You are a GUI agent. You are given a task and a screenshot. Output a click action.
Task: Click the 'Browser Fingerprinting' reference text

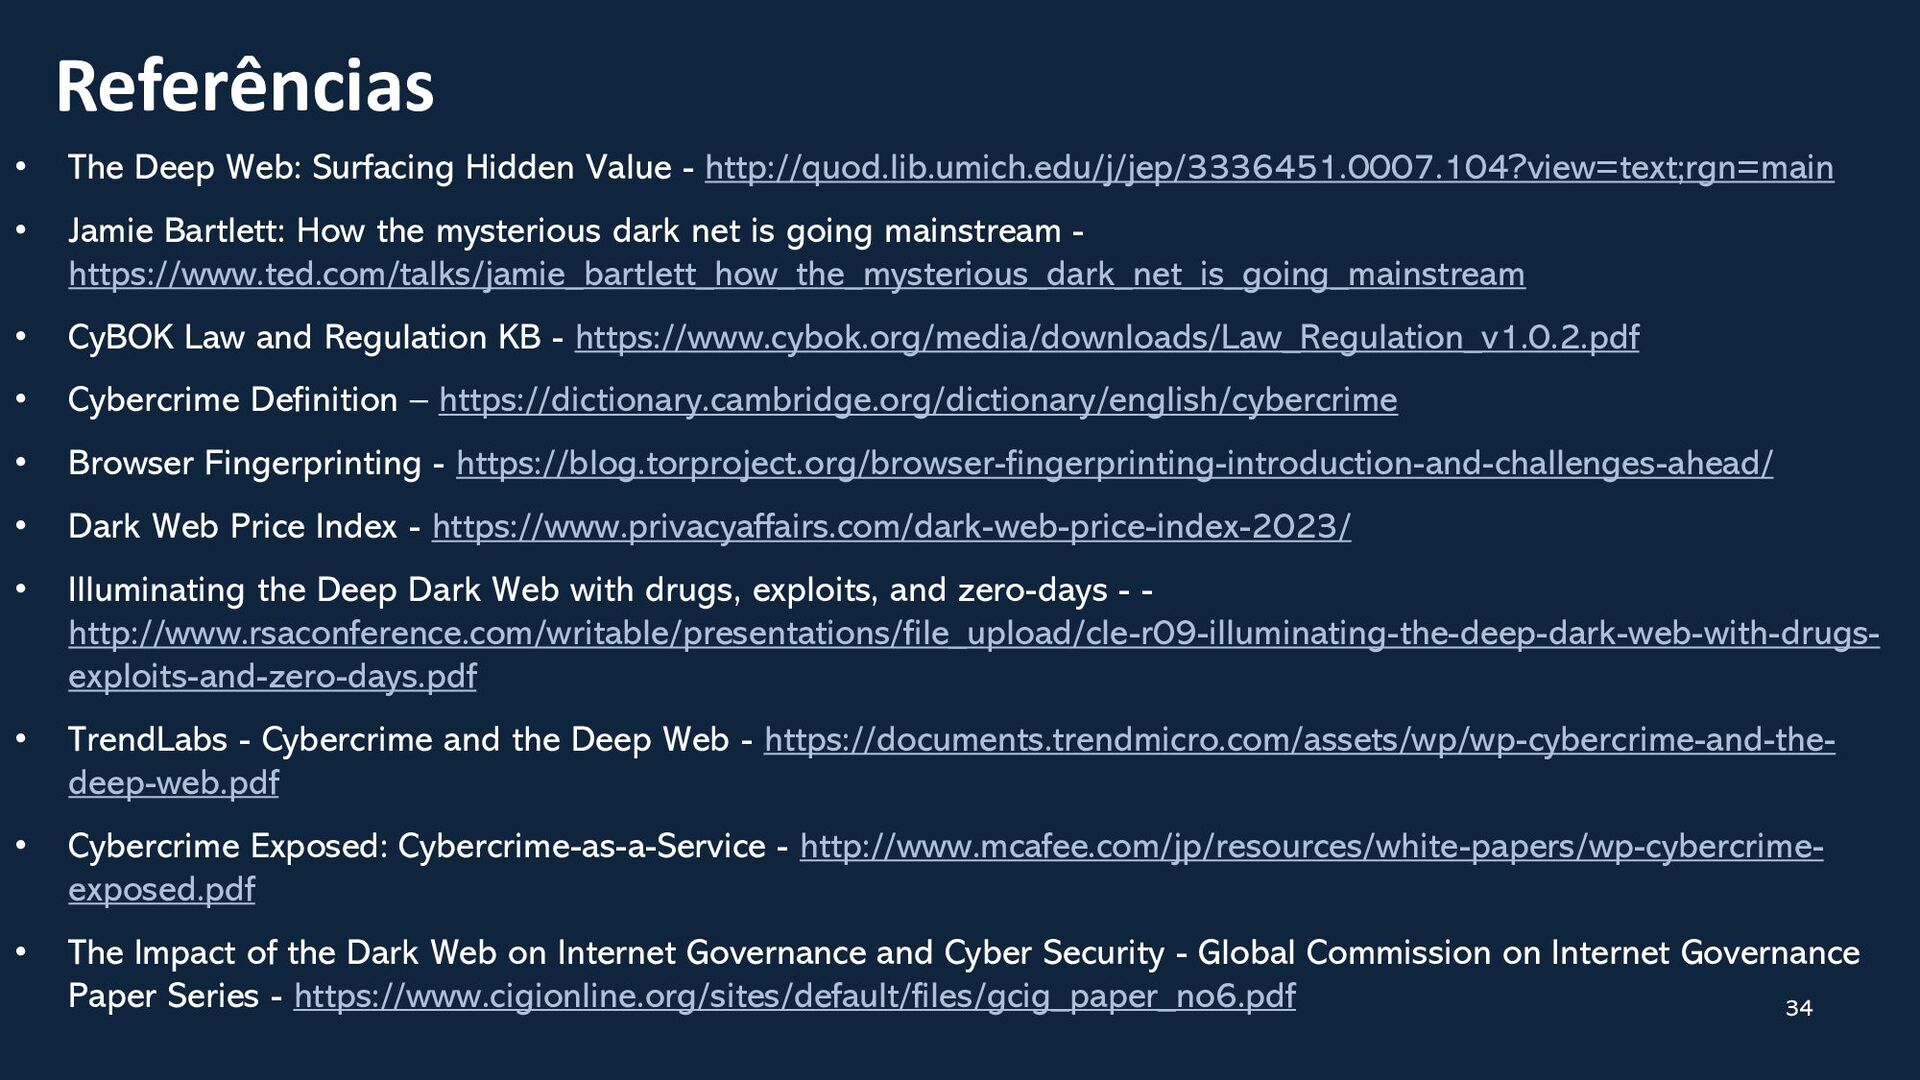click(245, 464)
